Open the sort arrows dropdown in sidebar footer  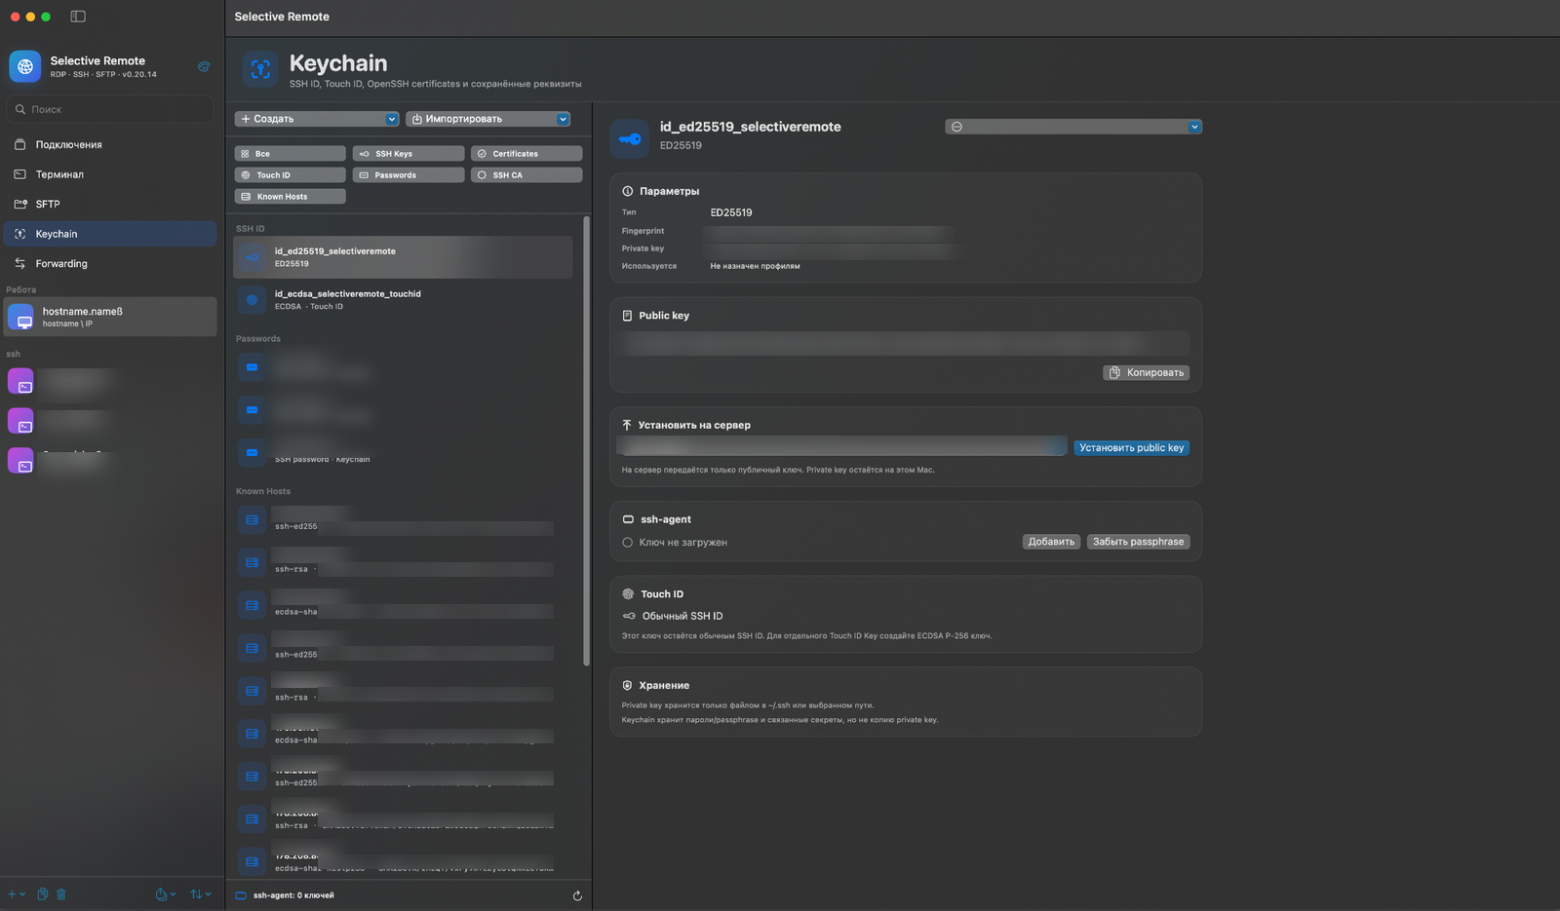200,894
